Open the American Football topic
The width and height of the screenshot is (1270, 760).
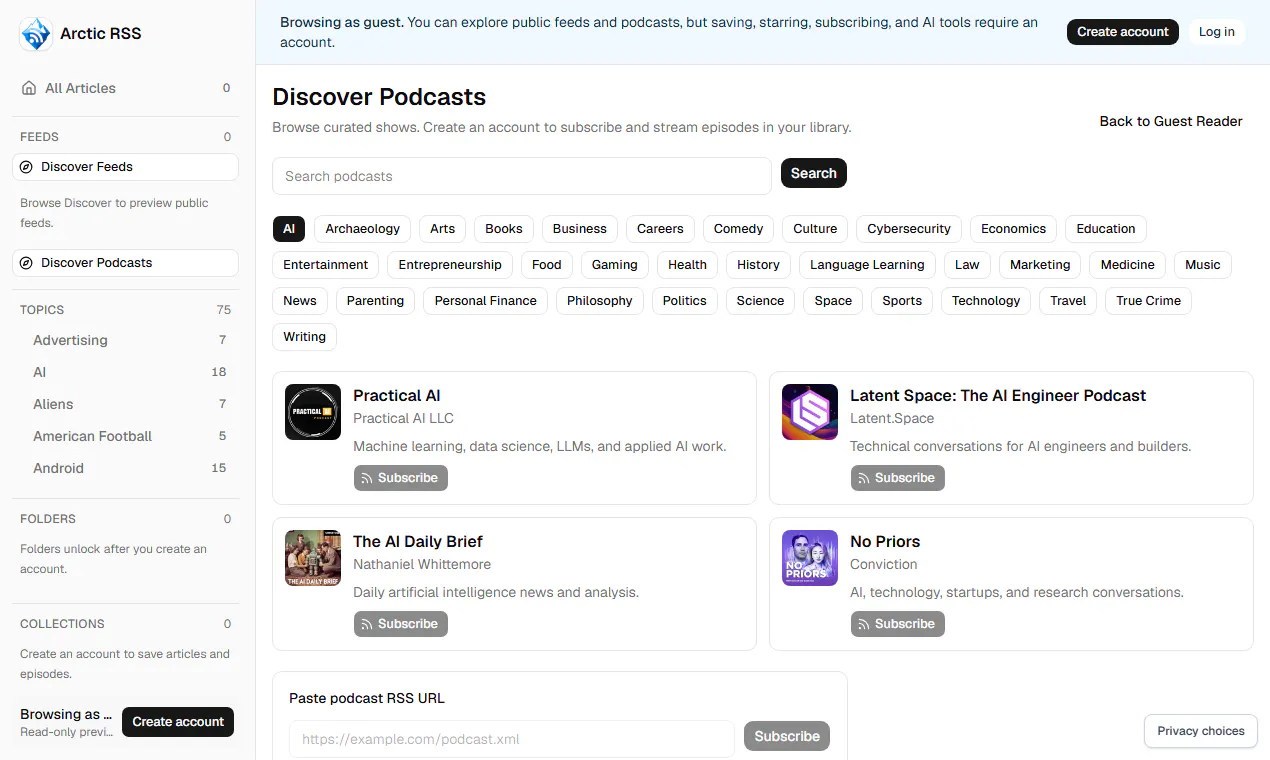[126, 436]
